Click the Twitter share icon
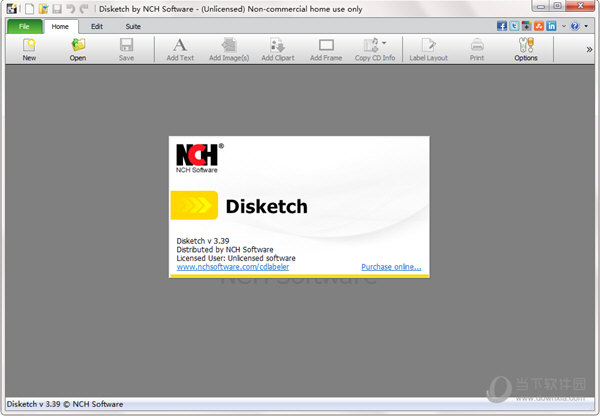600x416 pixels. pos(514,26)
